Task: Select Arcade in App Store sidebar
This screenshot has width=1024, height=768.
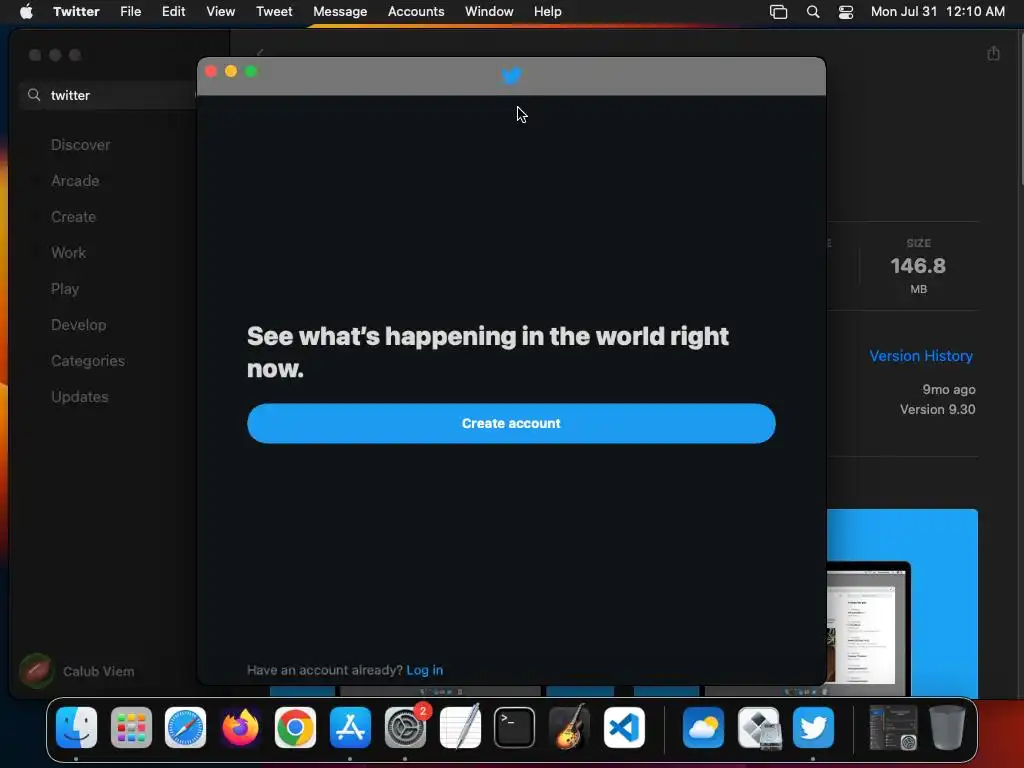Action: point(75,181)
